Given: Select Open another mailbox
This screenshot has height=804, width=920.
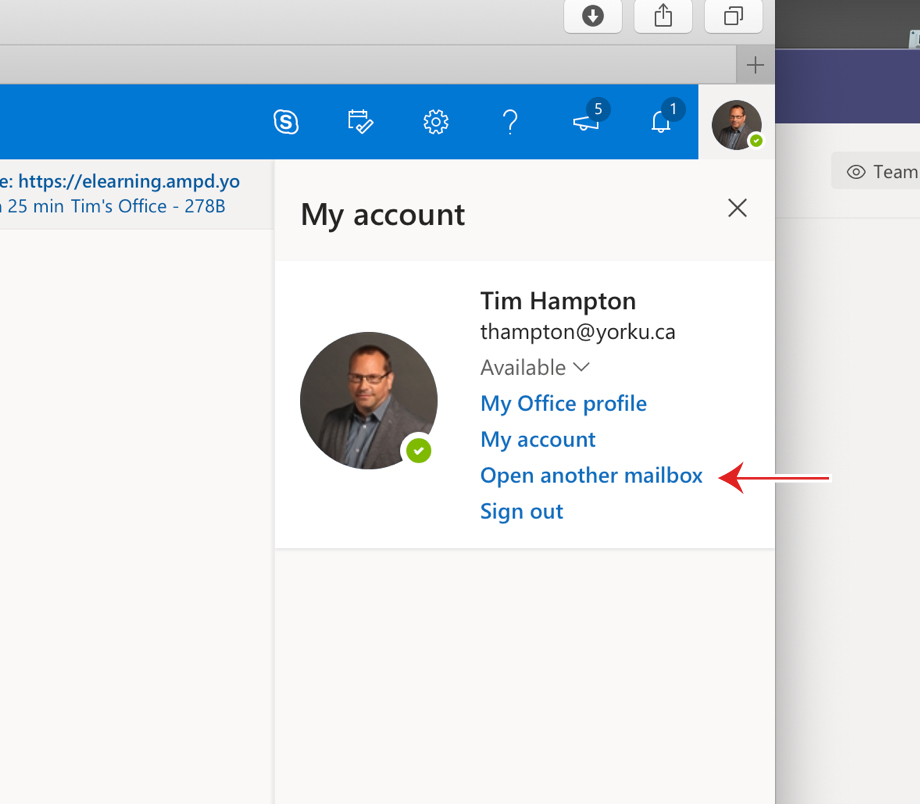Looking at the screenshot, I should coord(591,475).
